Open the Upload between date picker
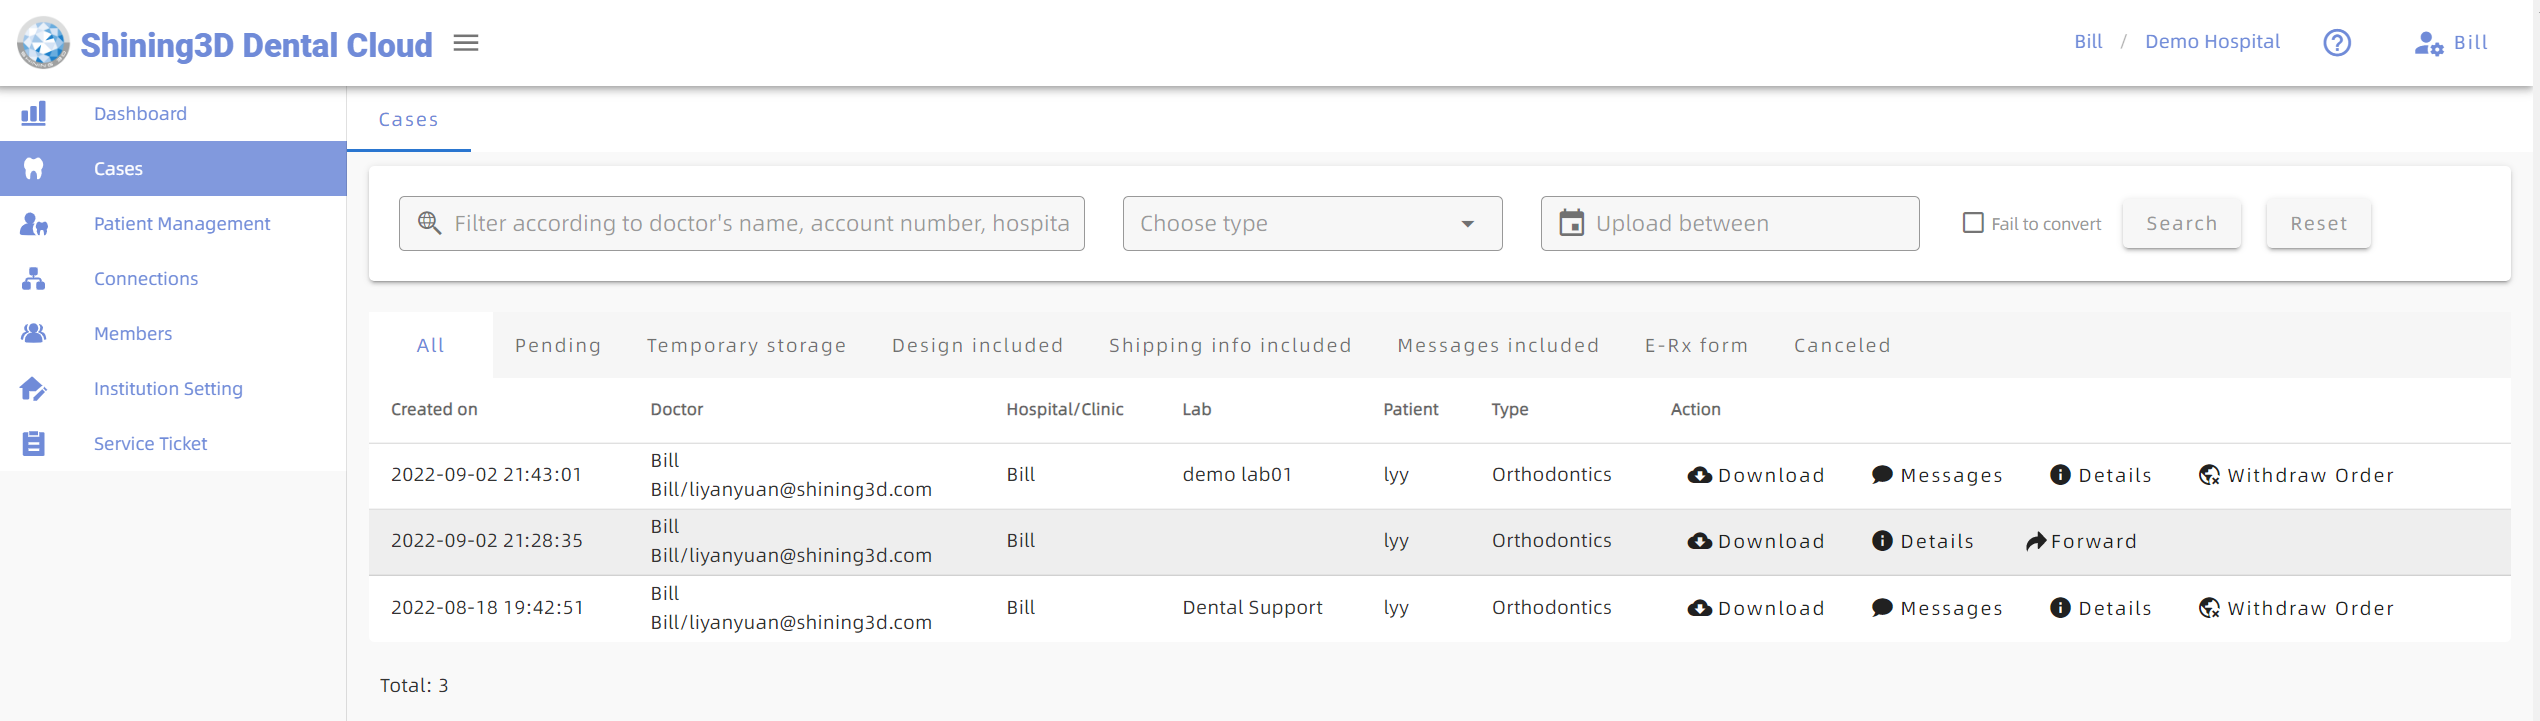Screen dimensions: 2540x721 tap(1730, 224)
